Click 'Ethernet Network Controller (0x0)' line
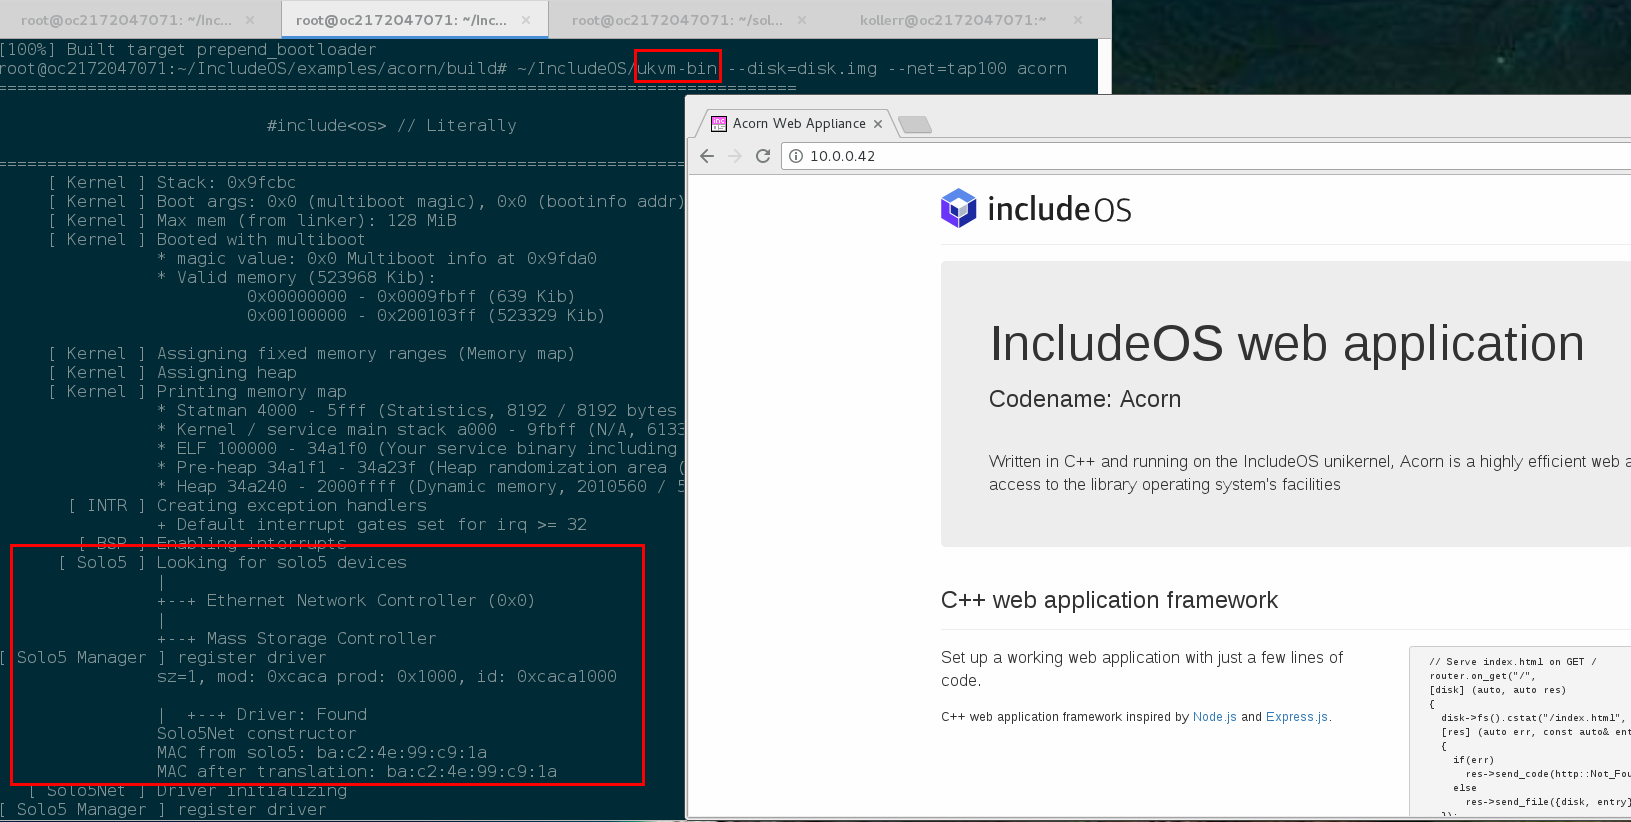This screenshot has width=1631, height=822. [371, 600]
